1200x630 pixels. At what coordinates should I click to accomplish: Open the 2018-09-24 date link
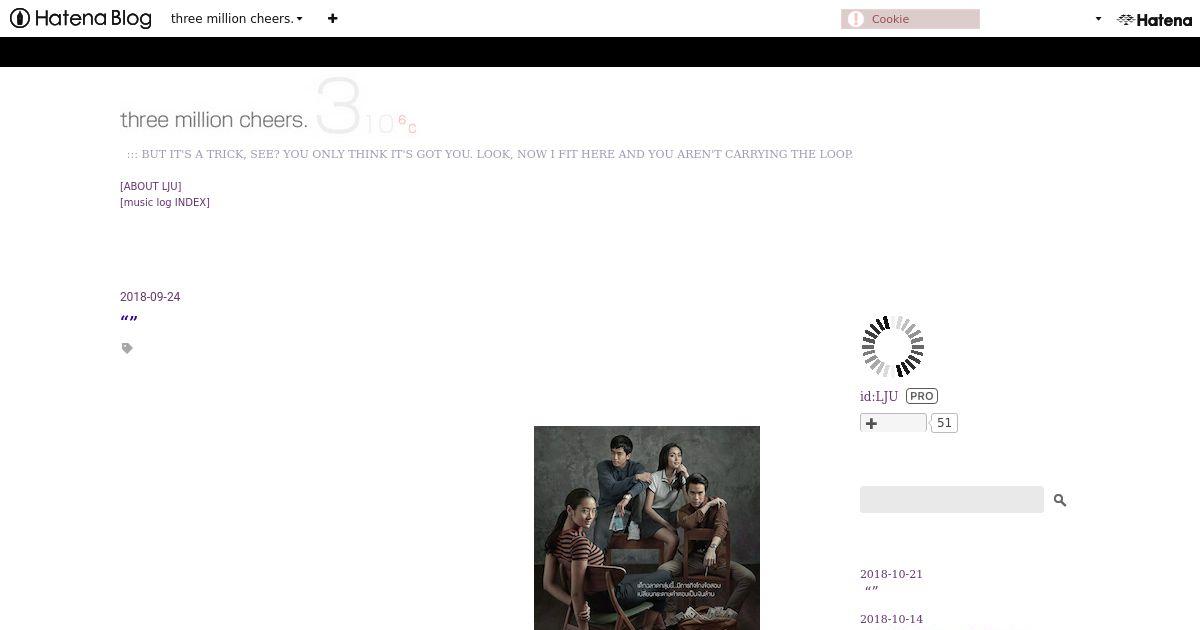[x=150, y=297]
